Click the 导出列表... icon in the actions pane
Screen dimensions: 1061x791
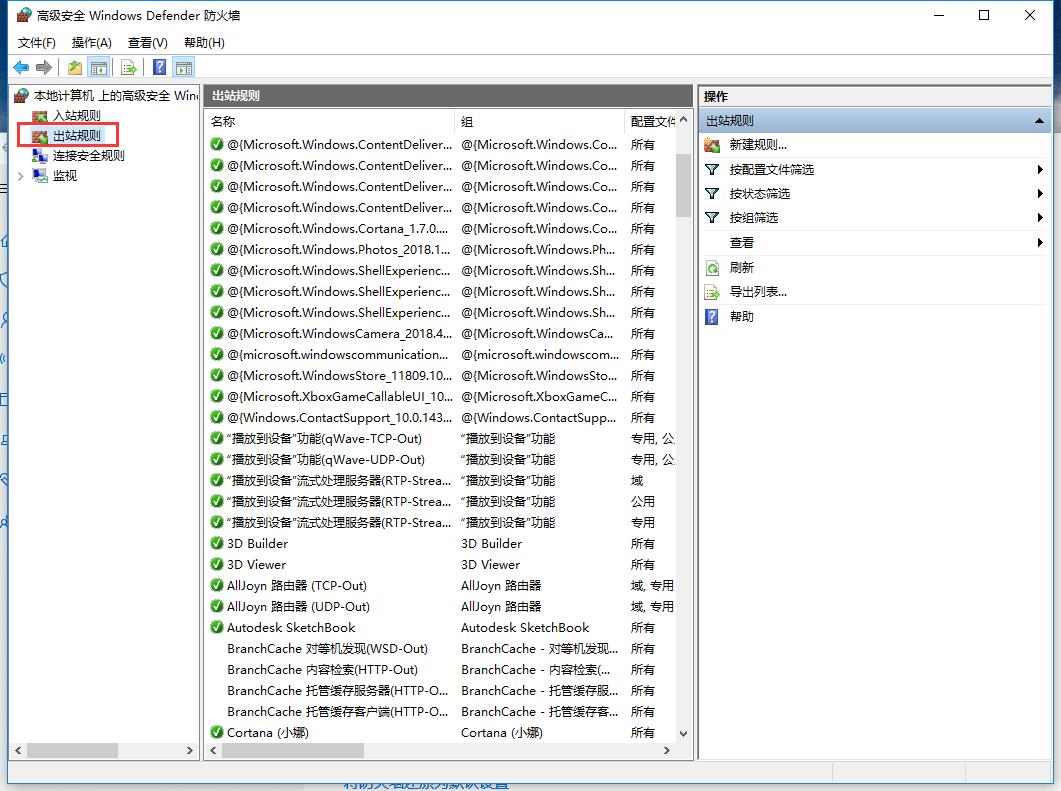712,292
